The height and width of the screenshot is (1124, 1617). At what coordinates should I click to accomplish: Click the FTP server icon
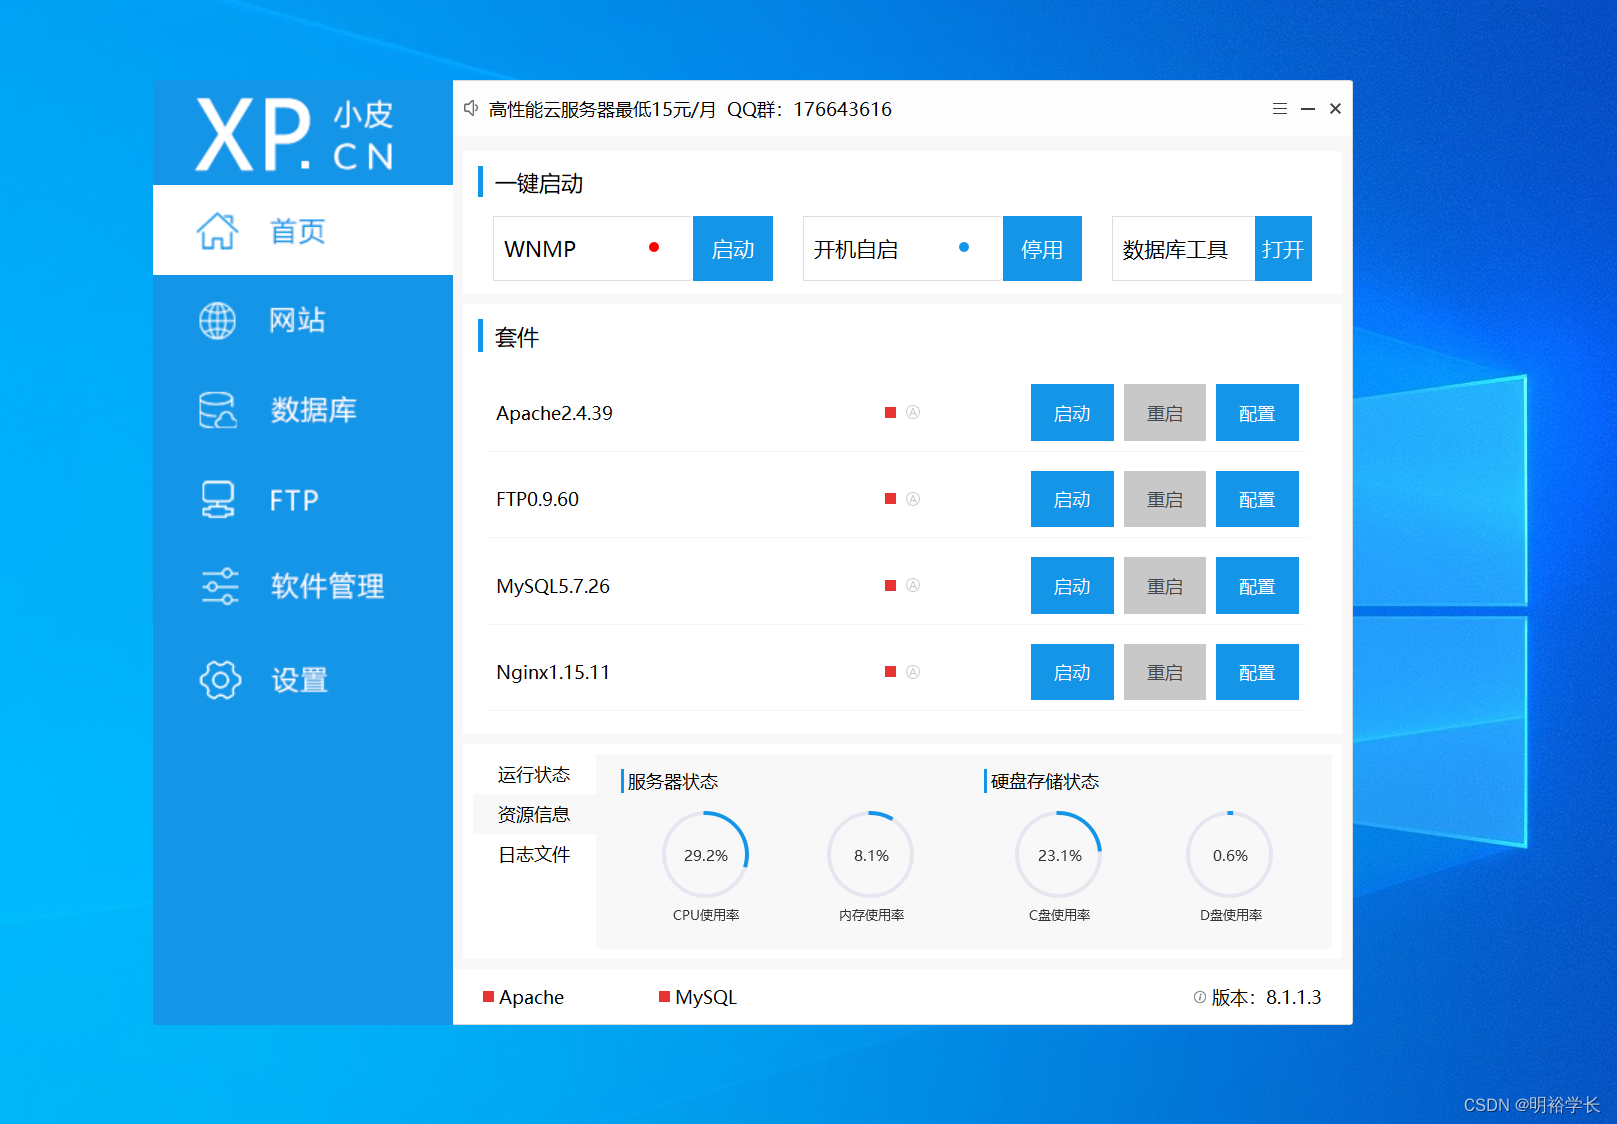coord(217,499)
